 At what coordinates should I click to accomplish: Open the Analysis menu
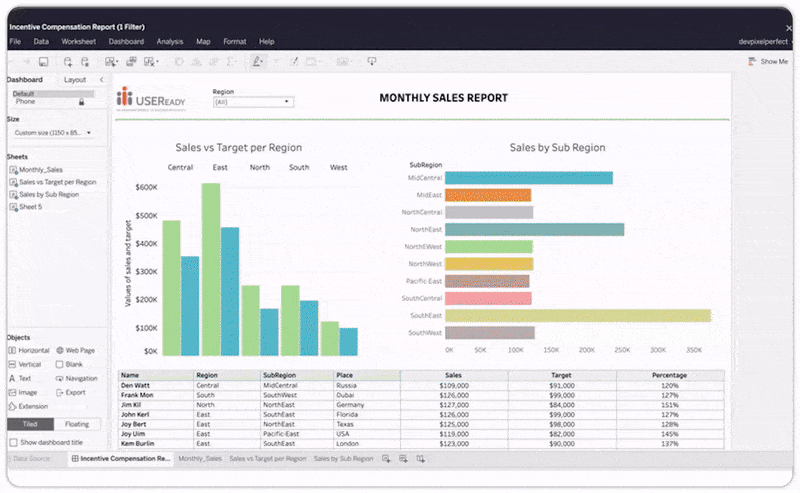click(x=170, y=42)
